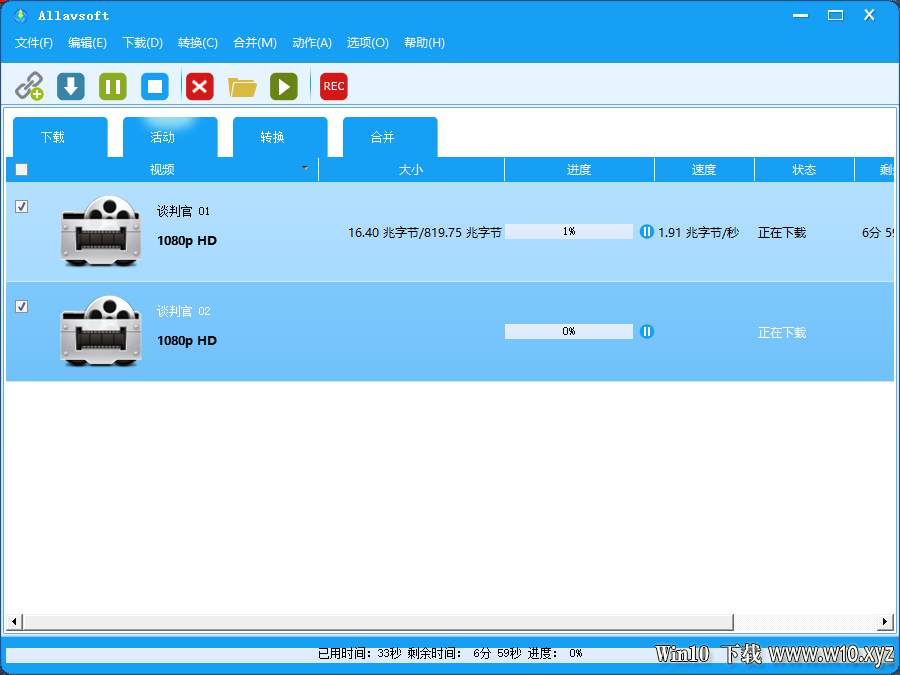Click the horizontal scrollbar thumb
900x675 pixels.
378,621
